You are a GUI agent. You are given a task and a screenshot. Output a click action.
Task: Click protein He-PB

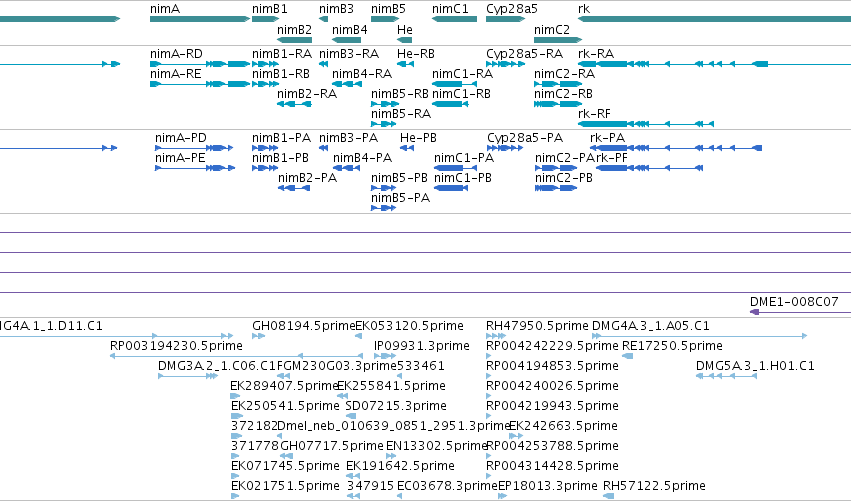407,148
